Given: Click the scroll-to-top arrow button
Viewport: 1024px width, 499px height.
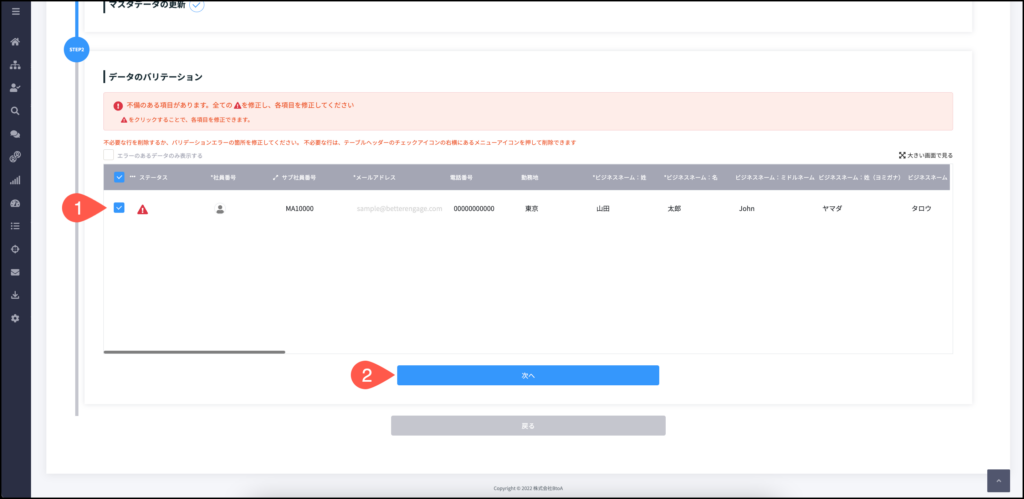Looking at the screenshot, I should [x=999, y=481].
